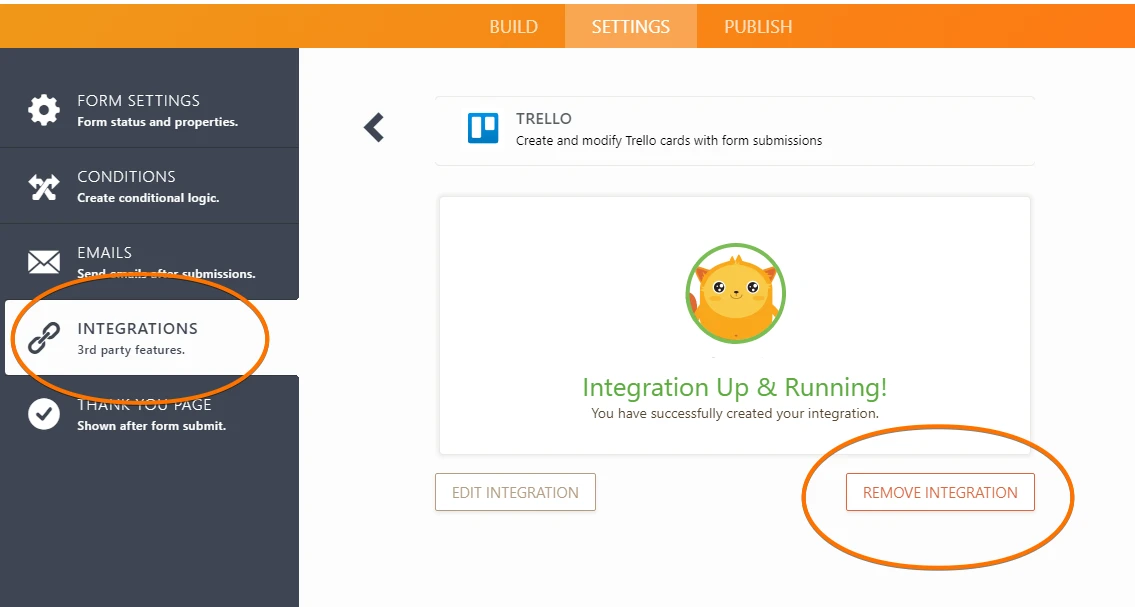Click the REMOVE INTEGRATION button
Screen dimensions: 1135x607
[x=940, y=492]
